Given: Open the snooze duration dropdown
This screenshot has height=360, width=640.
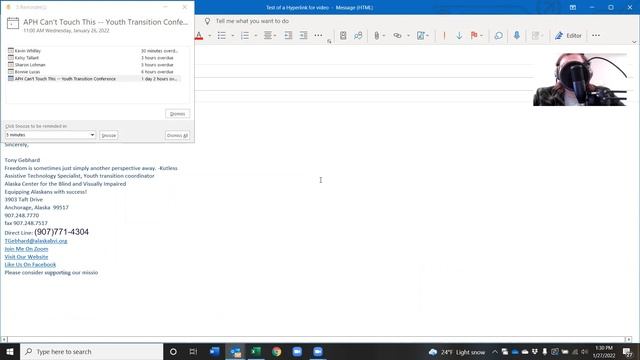Looking at the screenshot, I should [92, 135].
